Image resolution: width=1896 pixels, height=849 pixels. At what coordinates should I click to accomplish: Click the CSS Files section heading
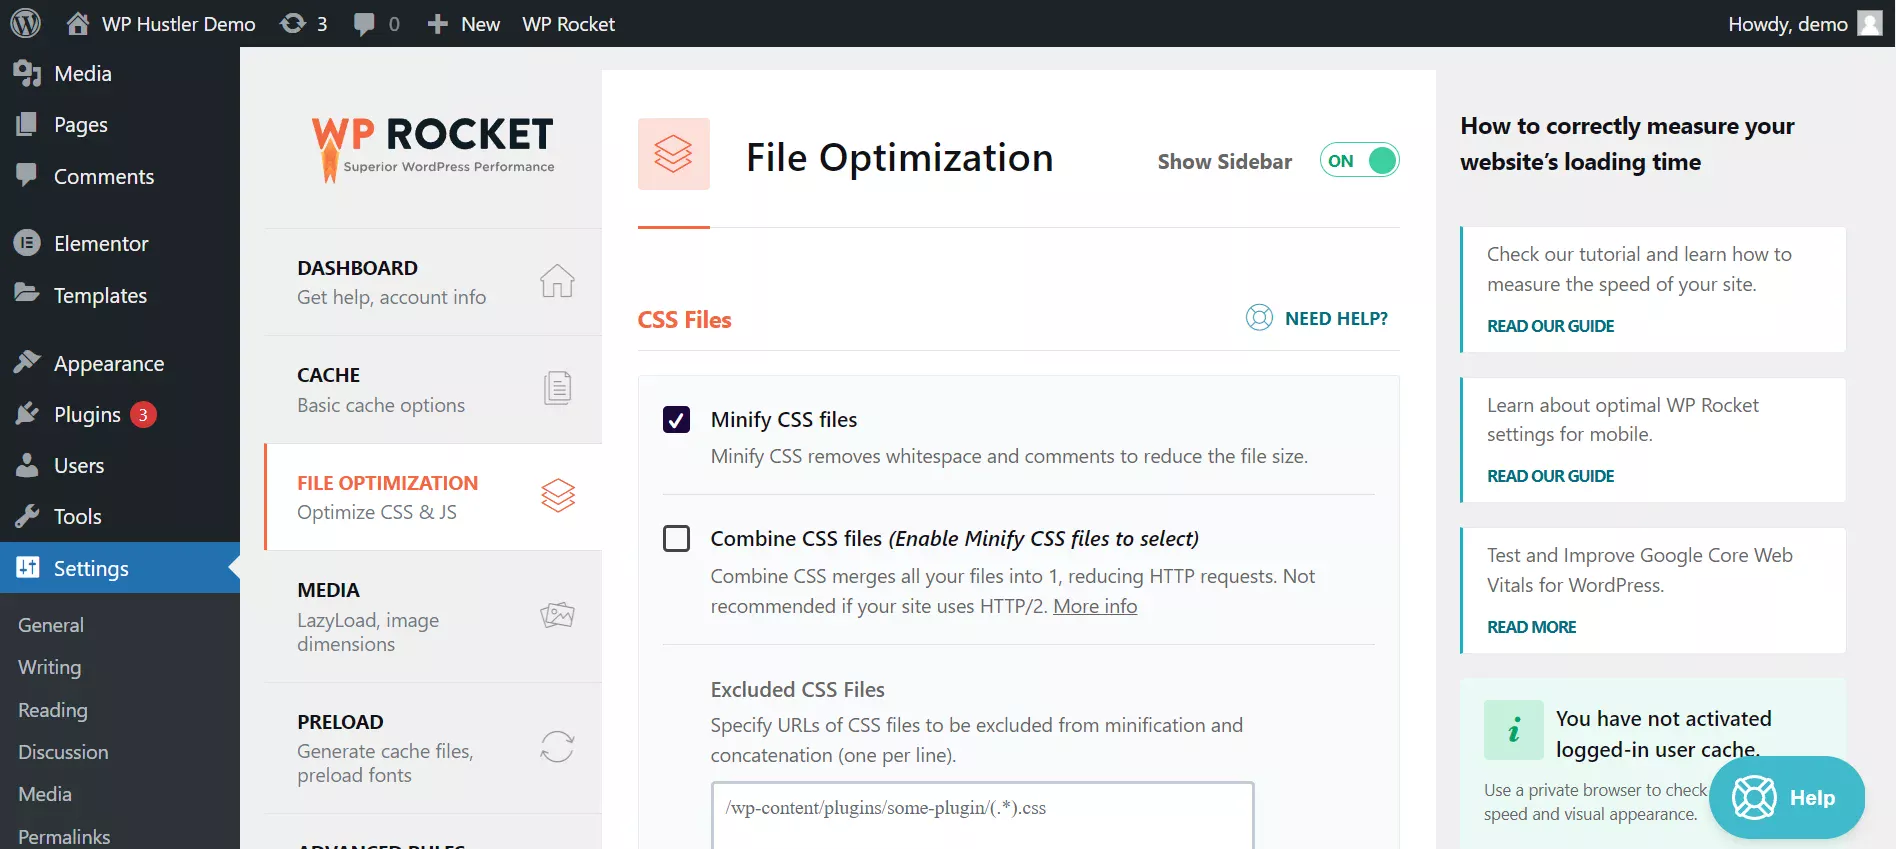pyautogui.click(x=685, y=320)
